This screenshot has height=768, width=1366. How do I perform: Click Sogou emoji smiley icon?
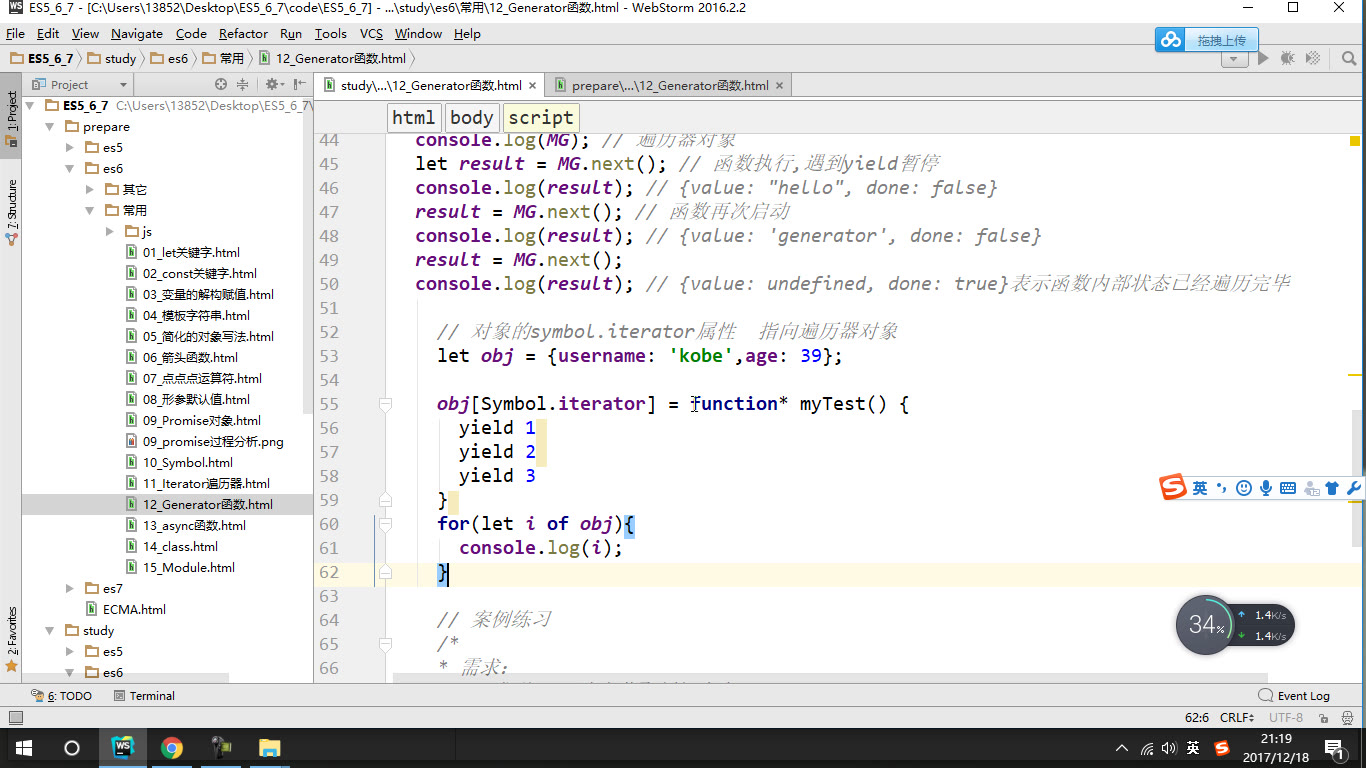click(1243, 488)
